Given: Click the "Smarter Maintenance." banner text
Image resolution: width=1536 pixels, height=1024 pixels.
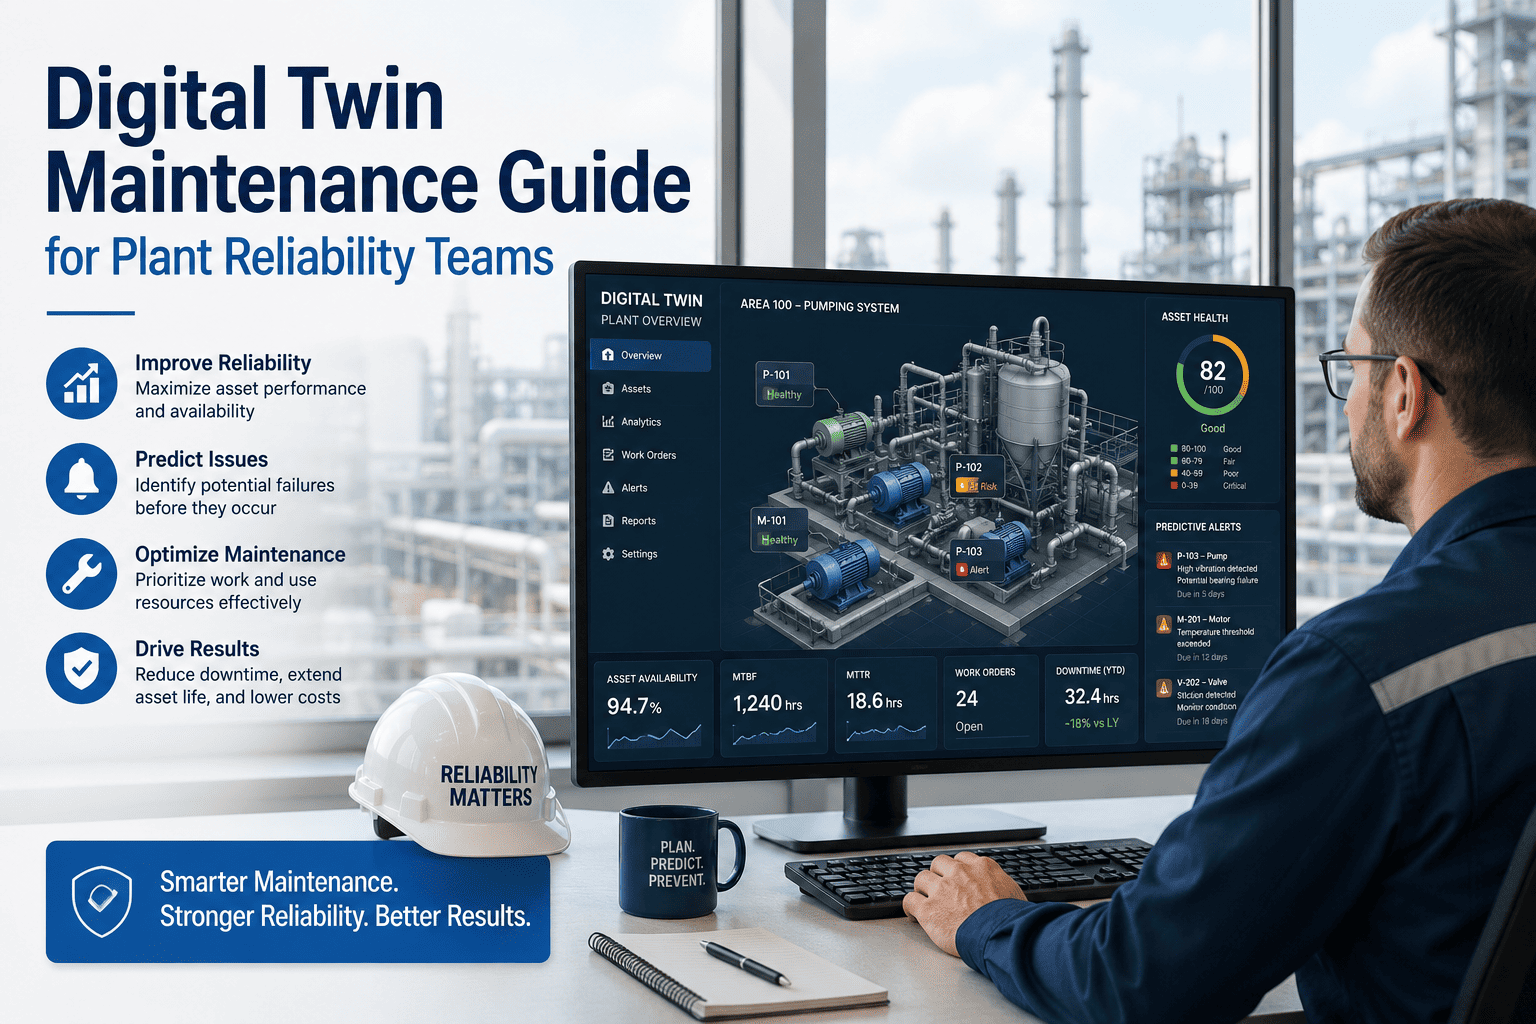Looking at the screenshot, I should (x=279, y=882).
